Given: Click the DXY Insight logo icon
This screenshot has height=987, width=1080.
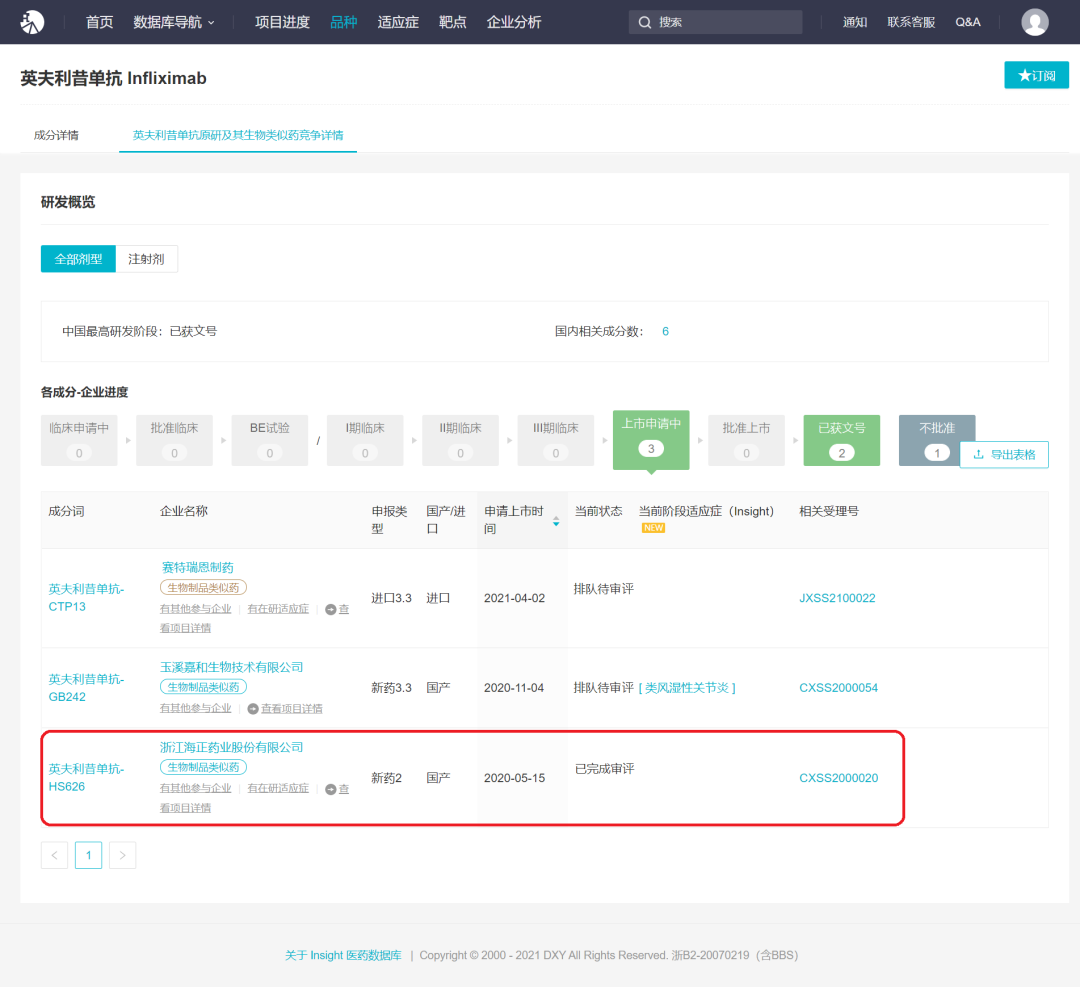Looking at the screenshot, I should (32, 22).
